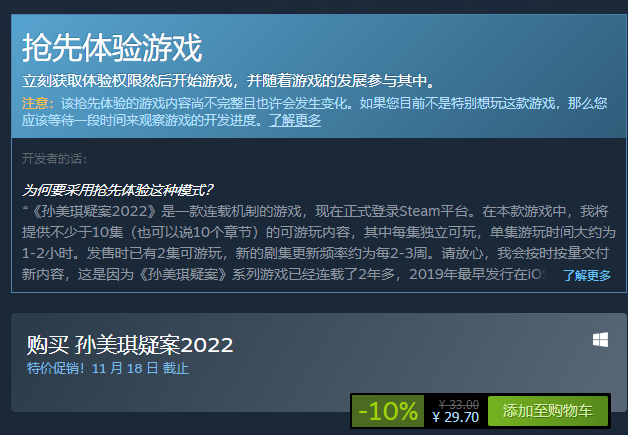Click the -10% discount badge

tap(388, 411)
